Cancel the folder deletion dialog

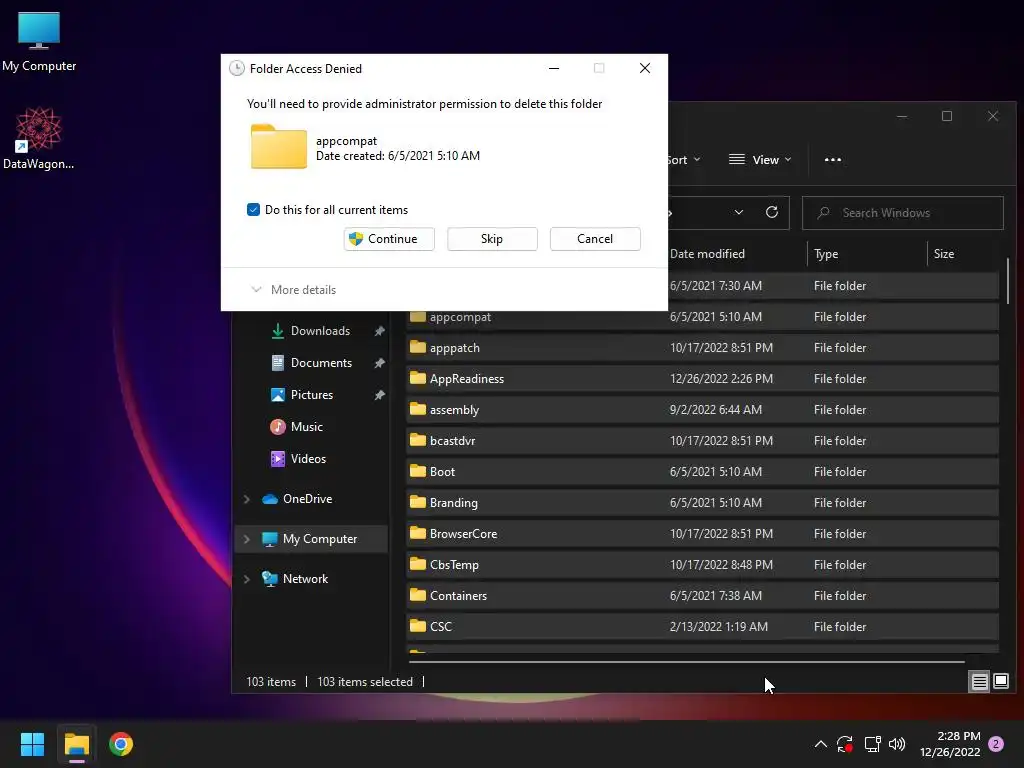[x=595, y=239]
